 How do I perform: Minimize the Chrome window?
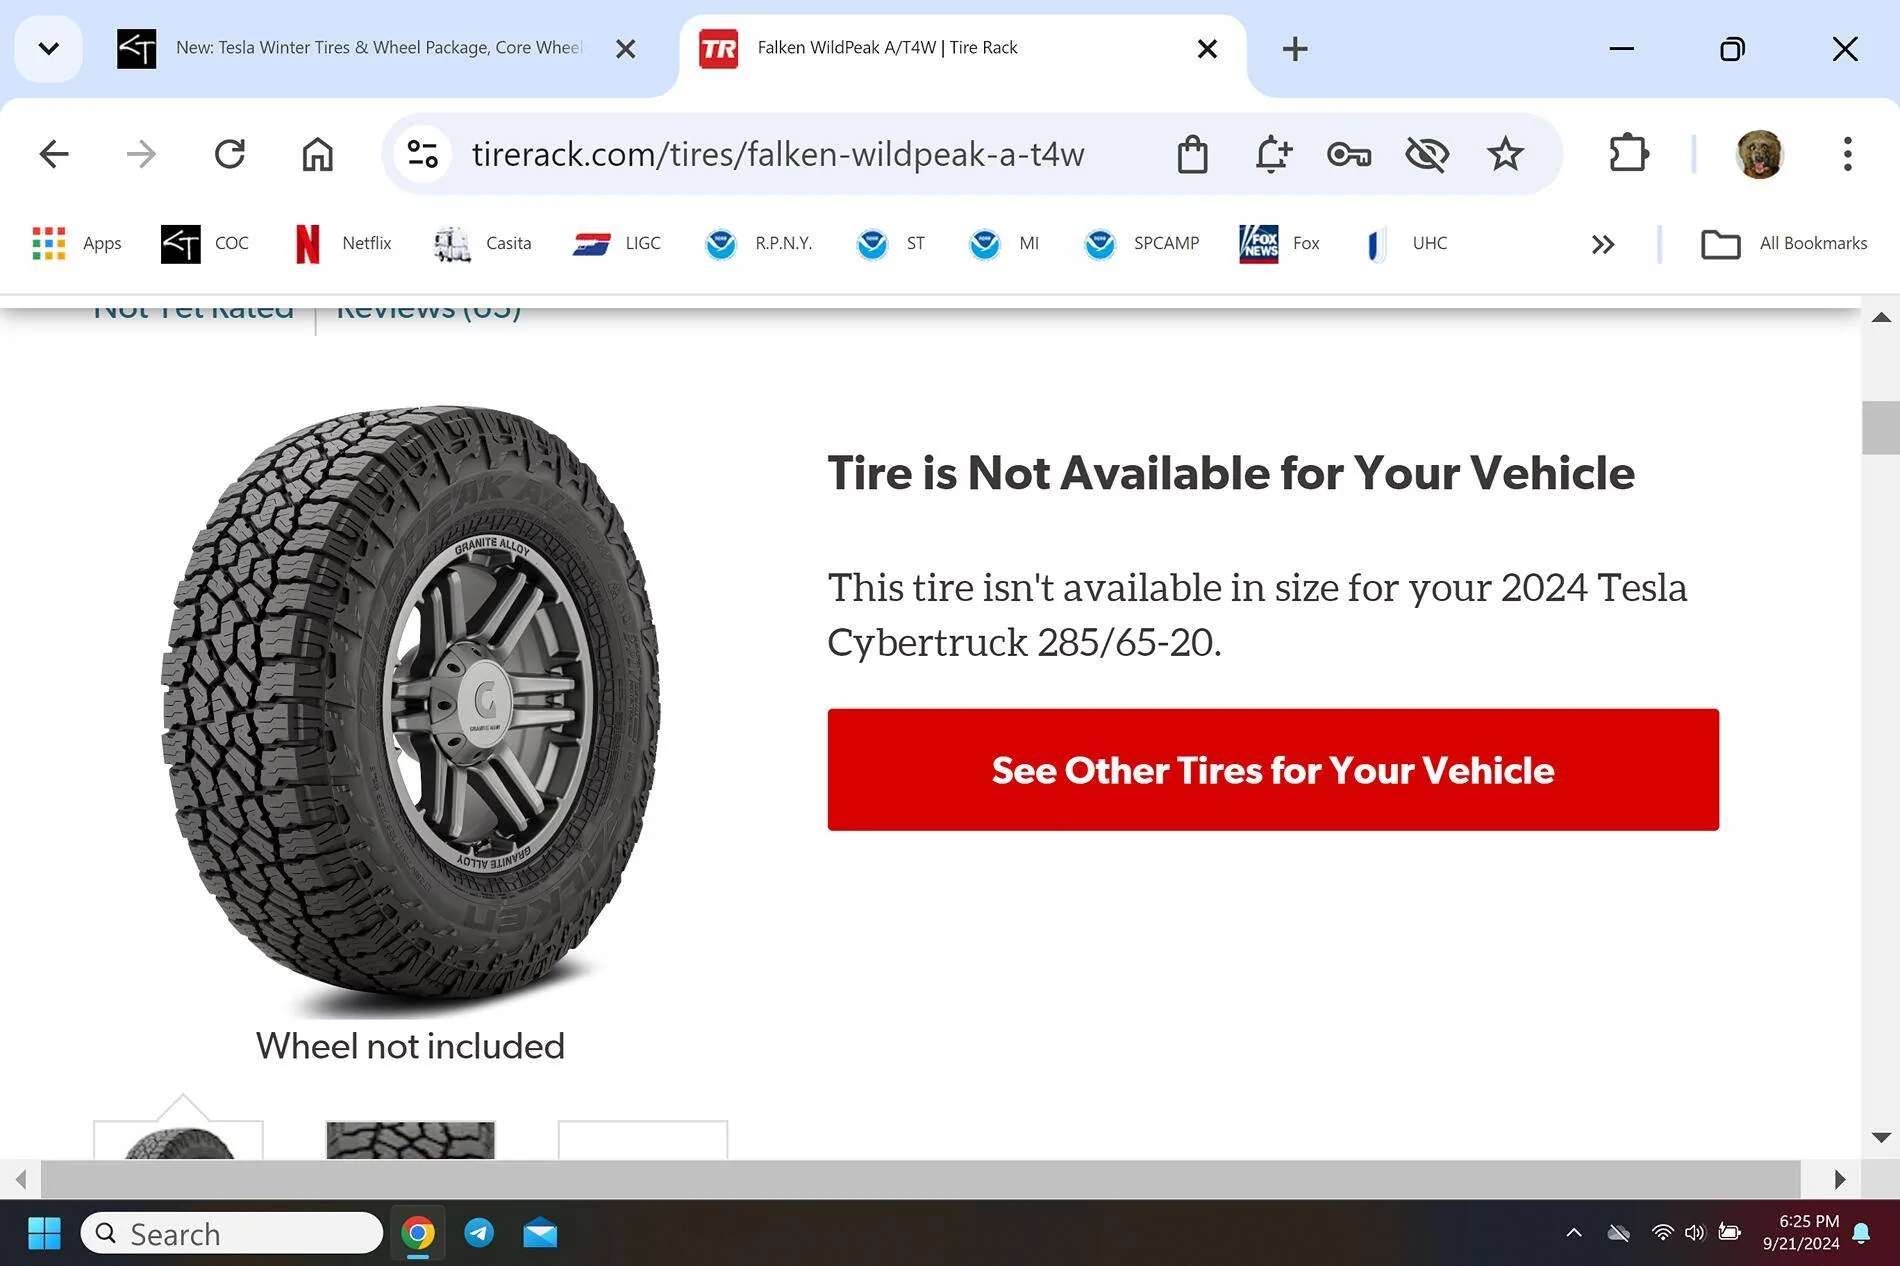pyautogui.click(x=1621, y=49)
